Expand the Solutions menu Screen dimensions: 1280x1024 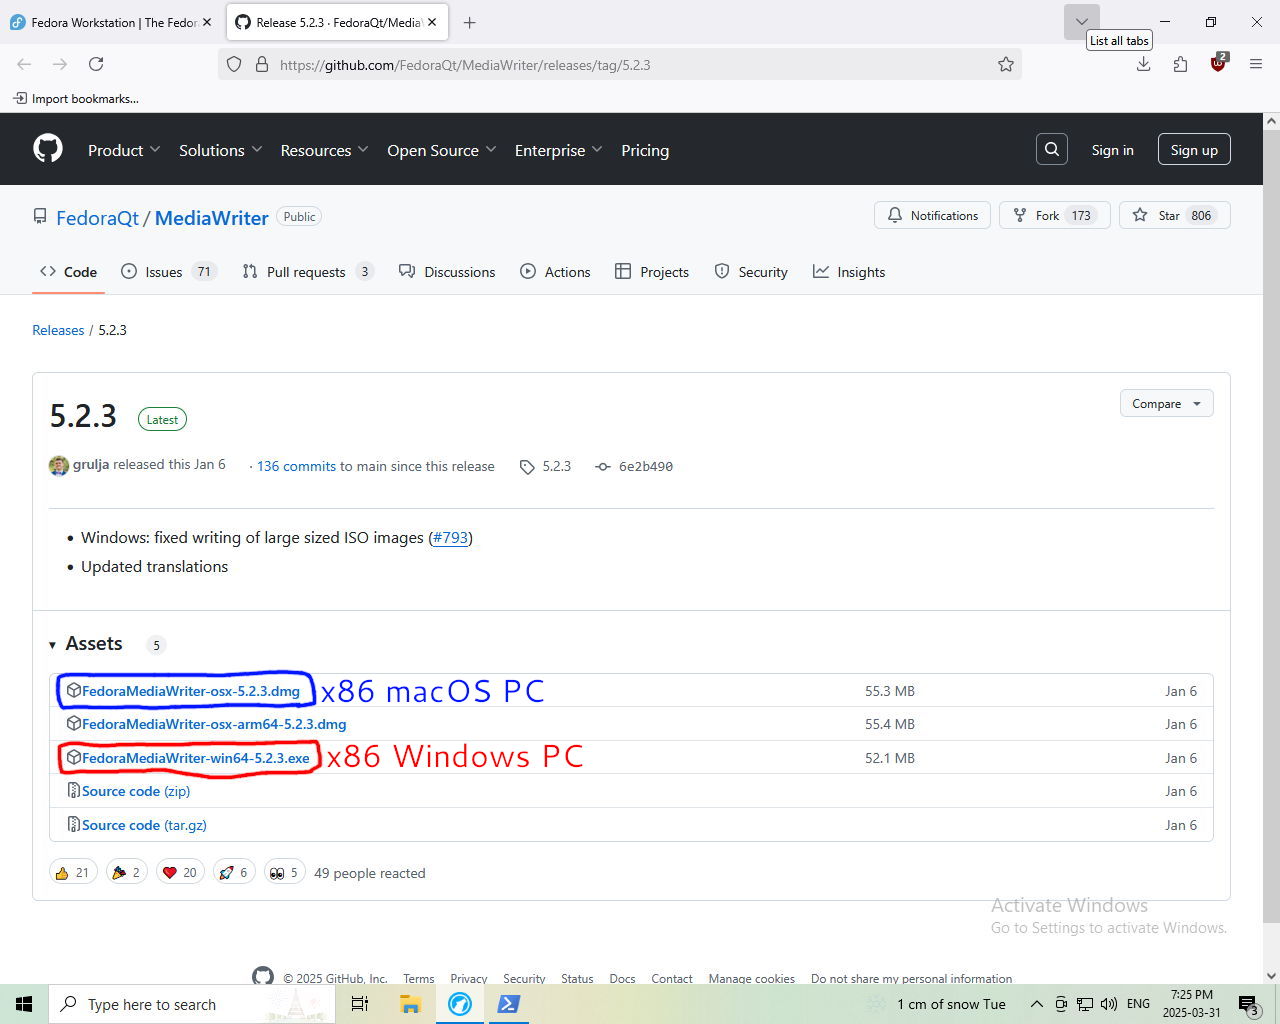click(x=220, y=150)
